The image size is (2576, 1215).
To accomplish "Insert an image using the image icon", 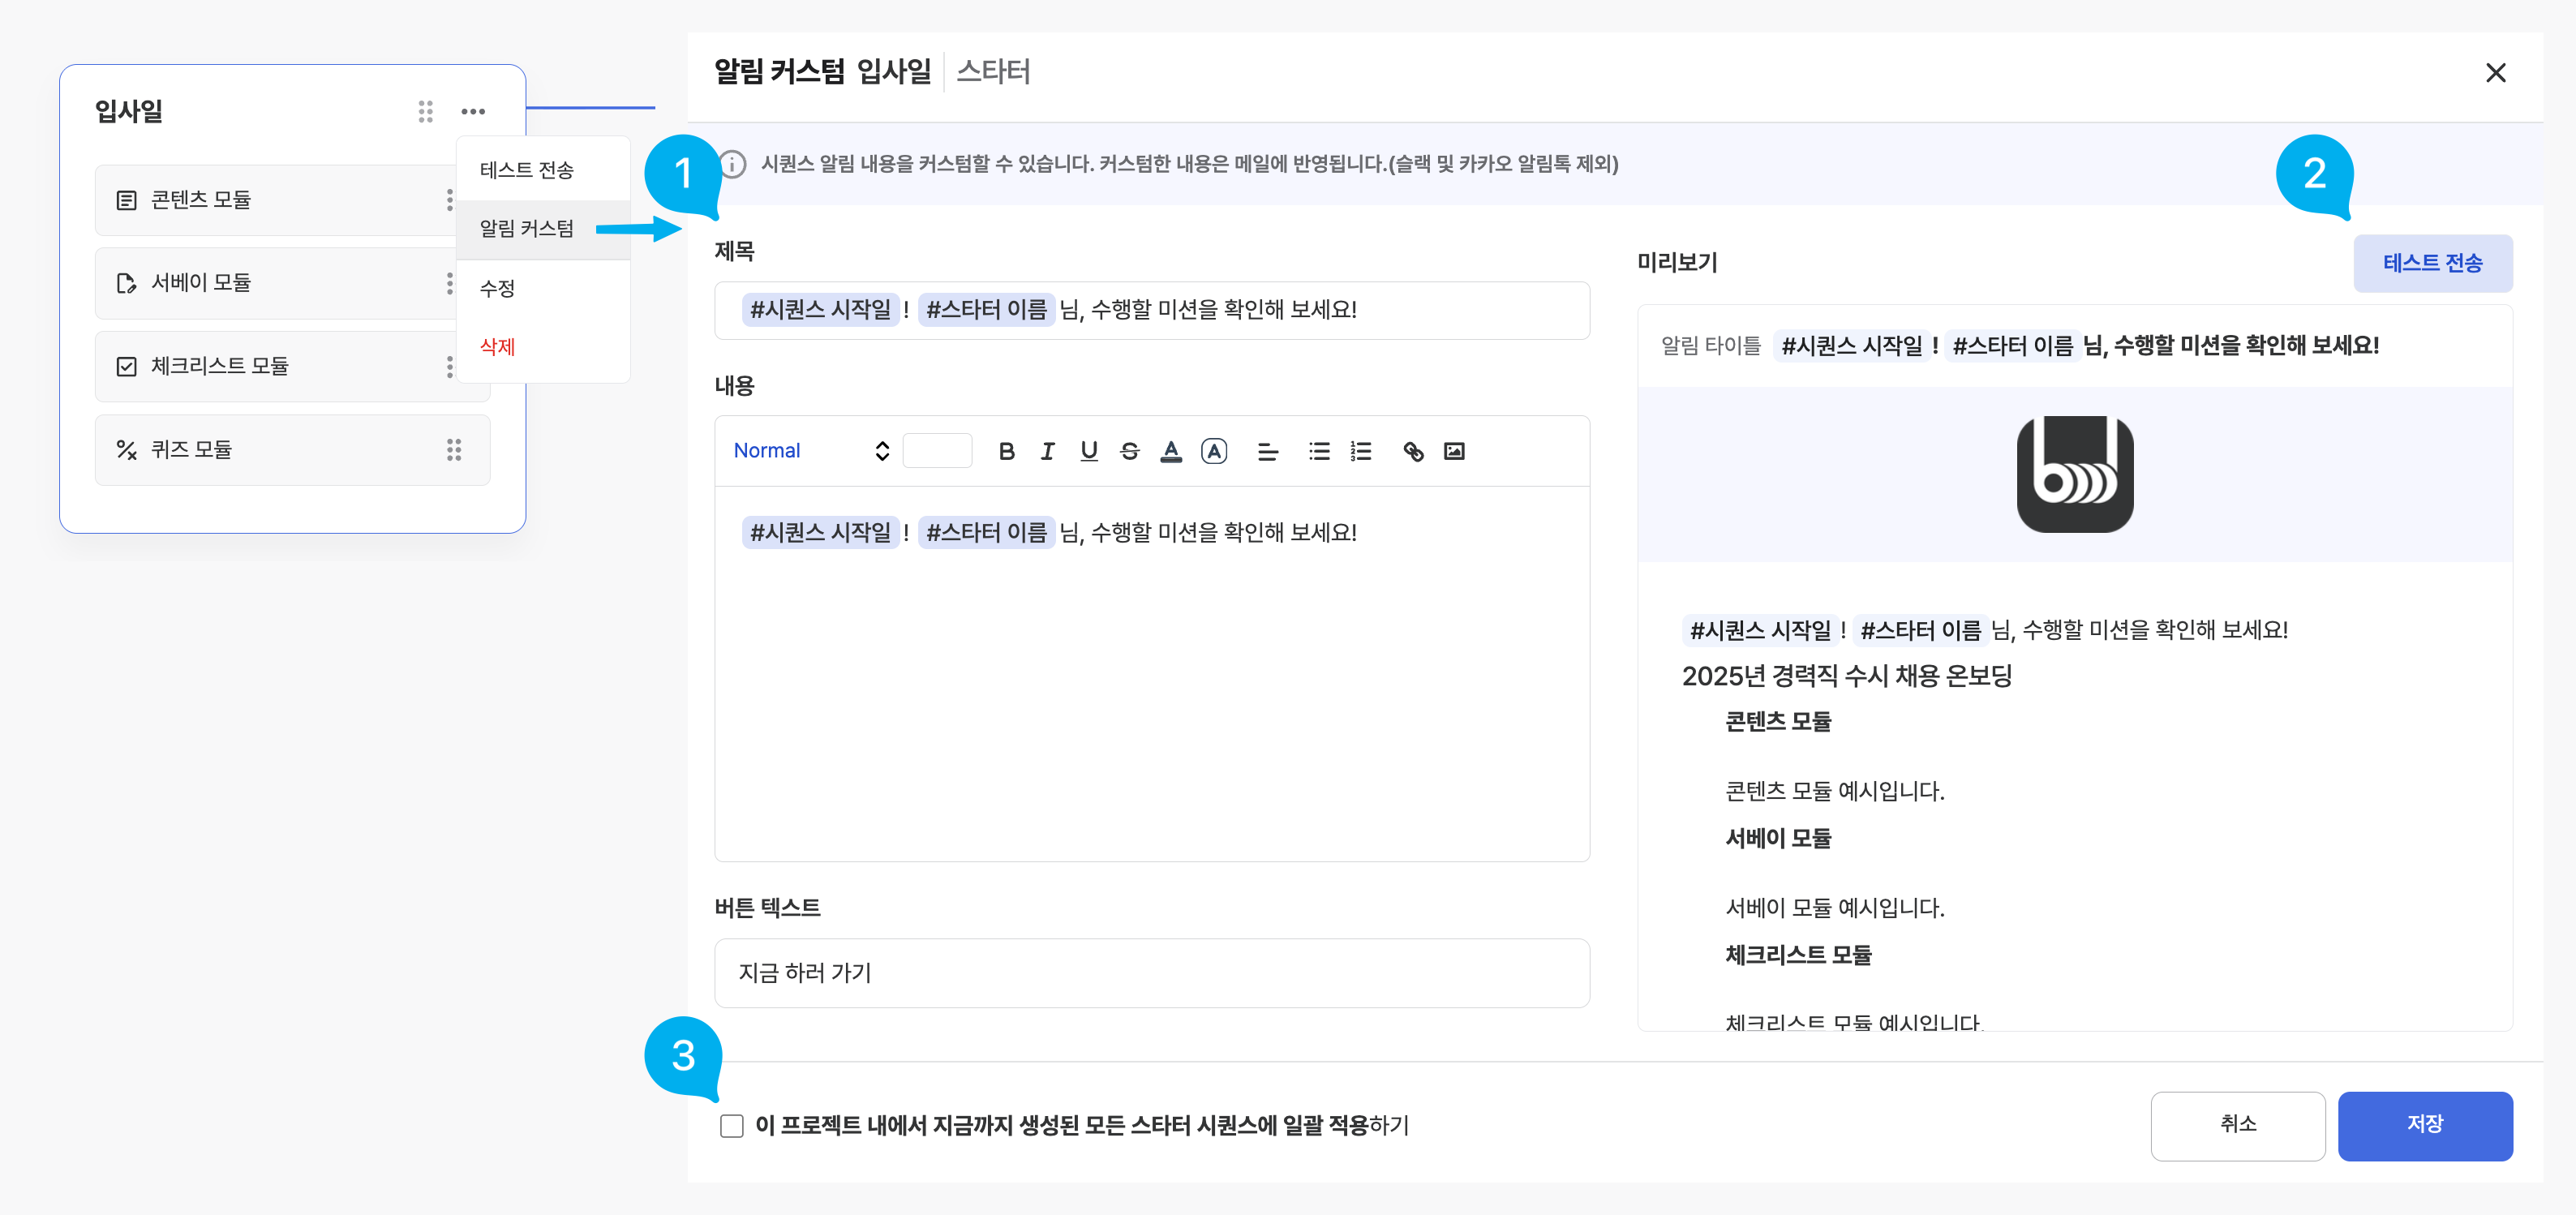I will pyautogui.click(x=1454, y=451).
